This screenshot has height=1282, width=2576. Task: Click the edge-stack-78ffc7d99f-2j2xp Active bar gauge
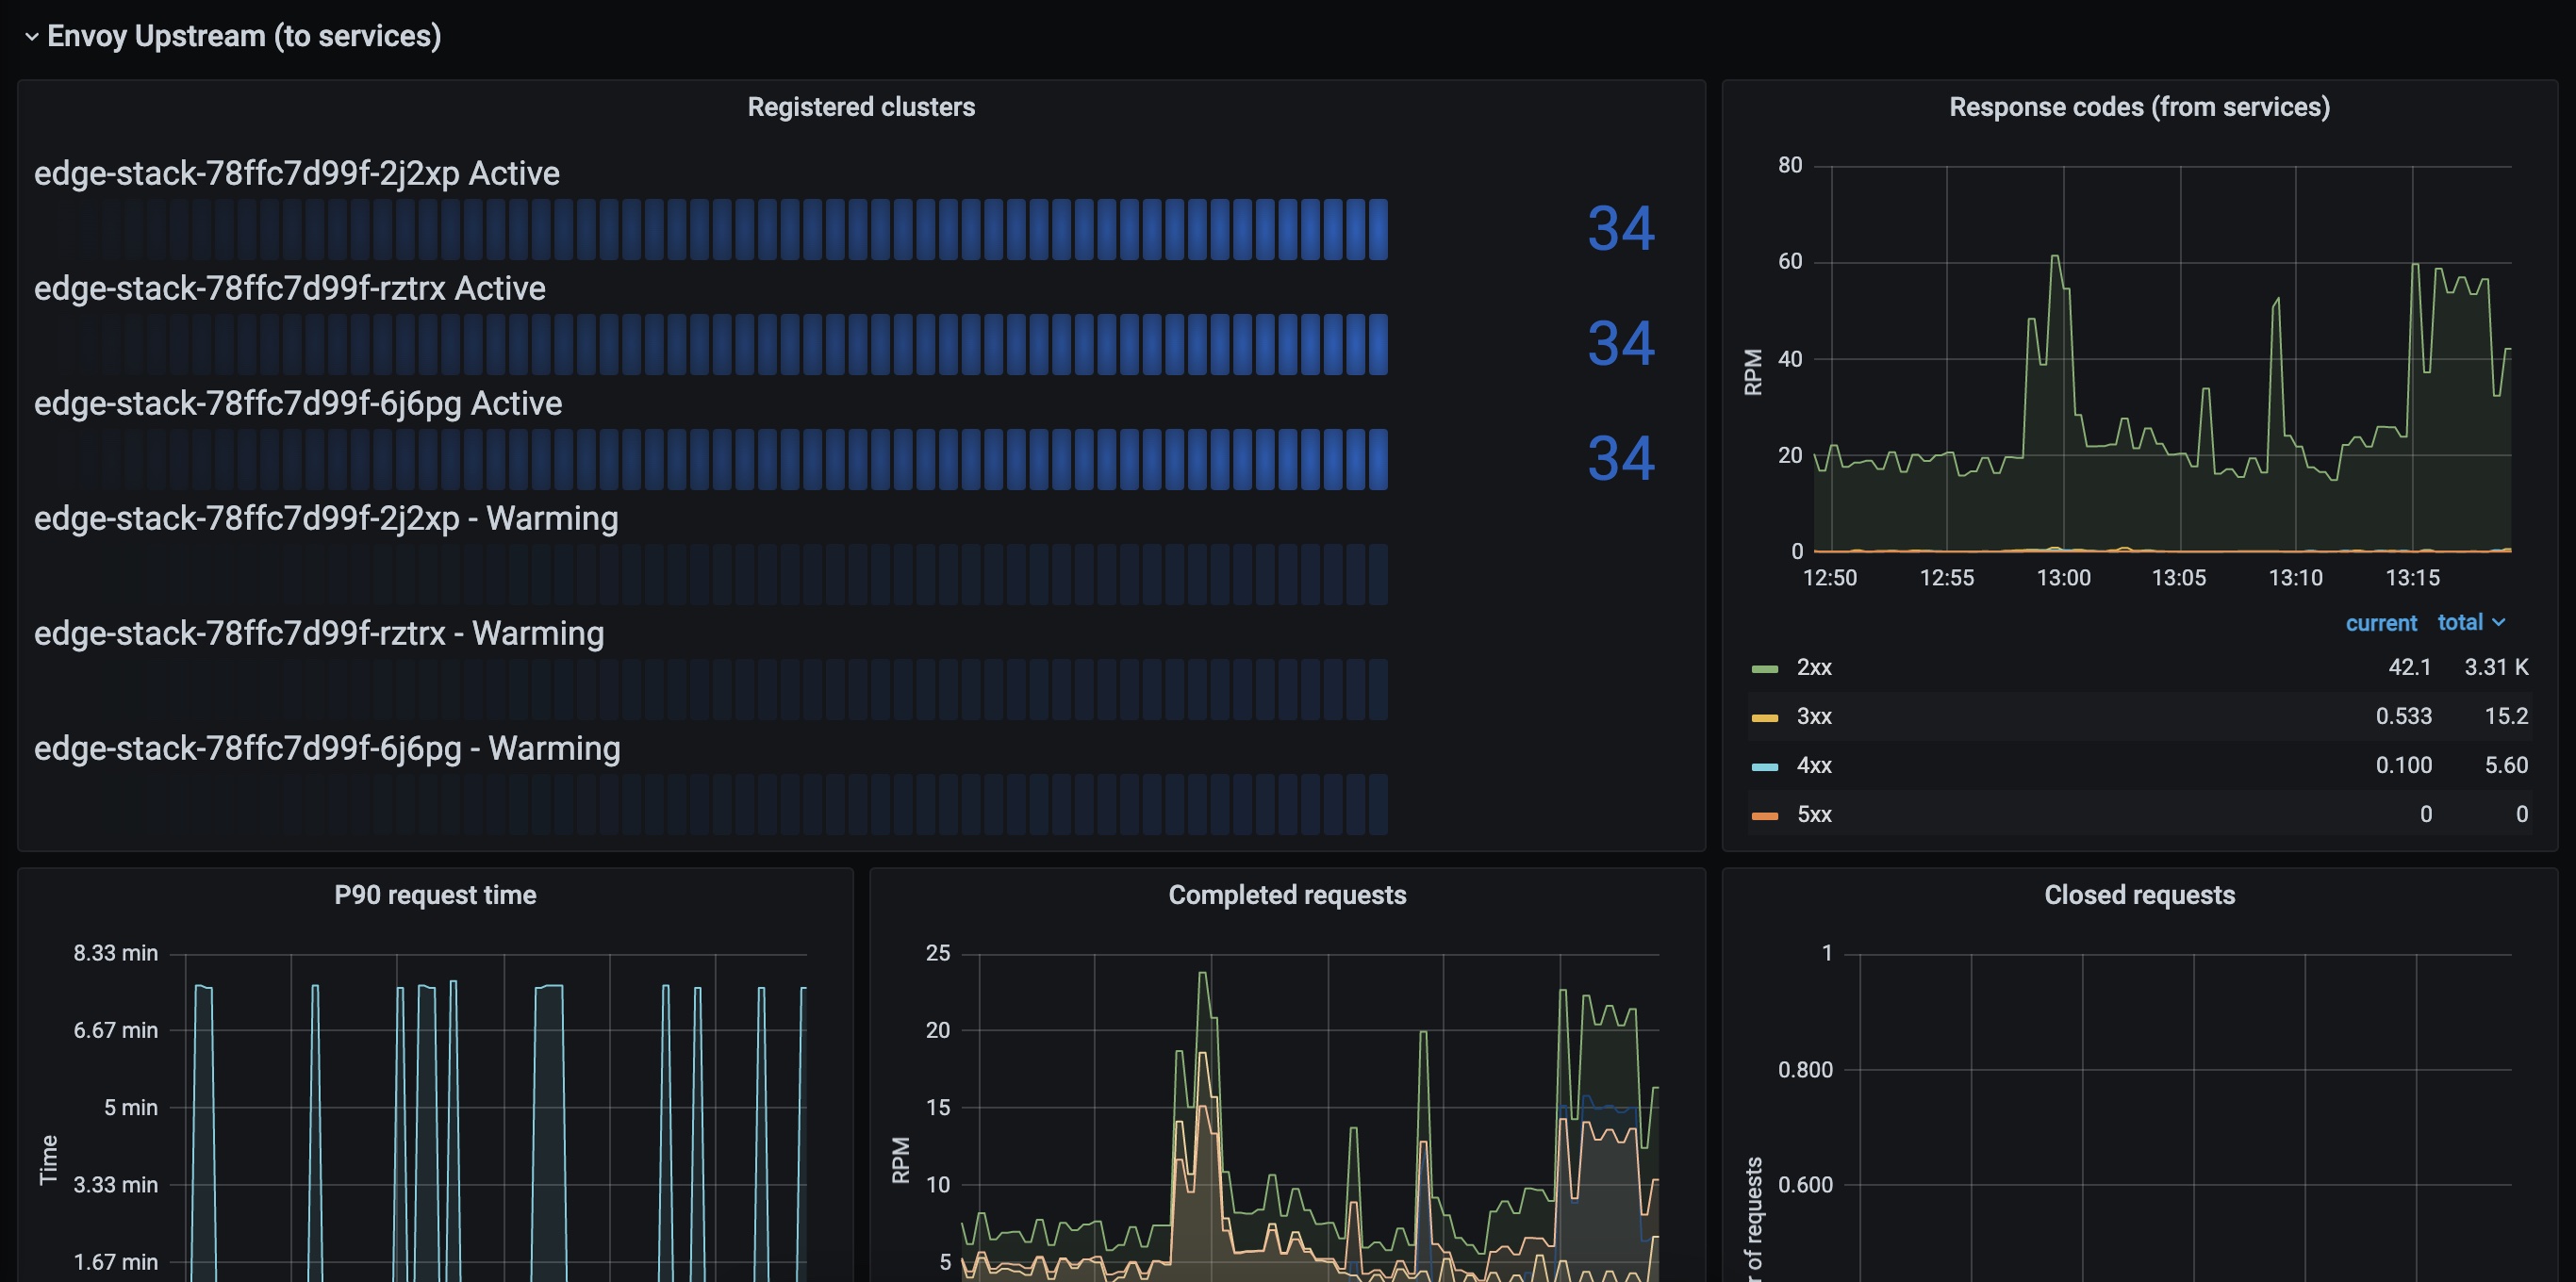coord(740,229)
